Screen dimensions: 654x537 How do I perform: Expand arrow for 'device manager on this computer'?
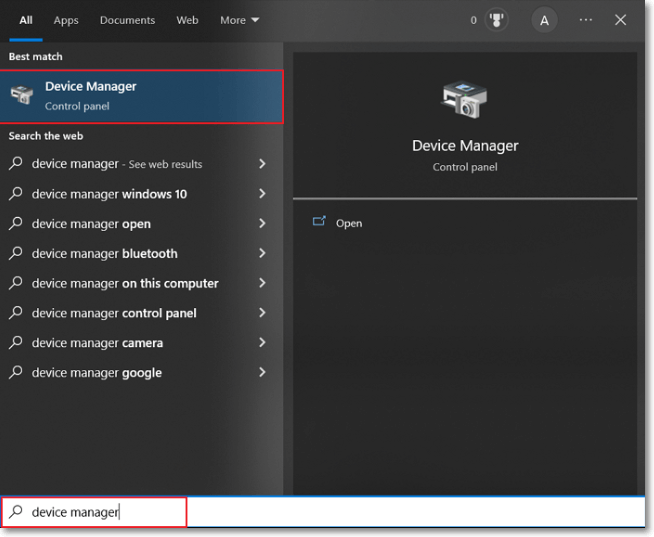[262, 283]
